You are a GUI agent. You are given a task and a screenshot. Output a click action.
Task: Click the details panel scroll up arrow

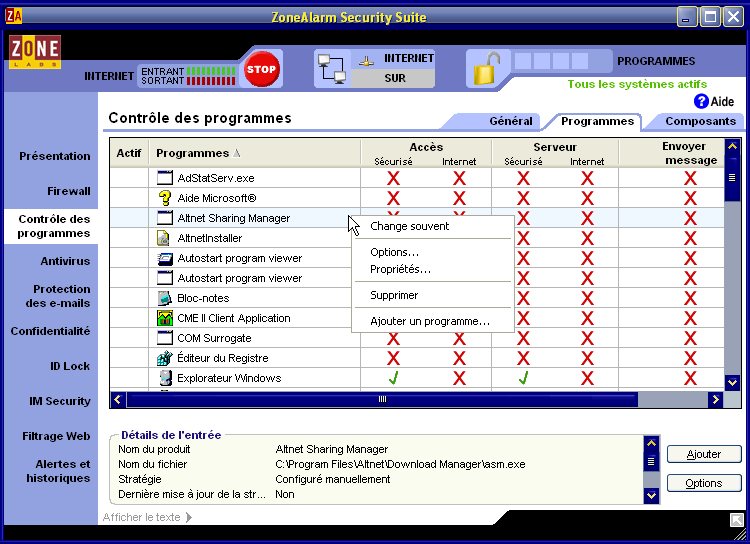651,443
